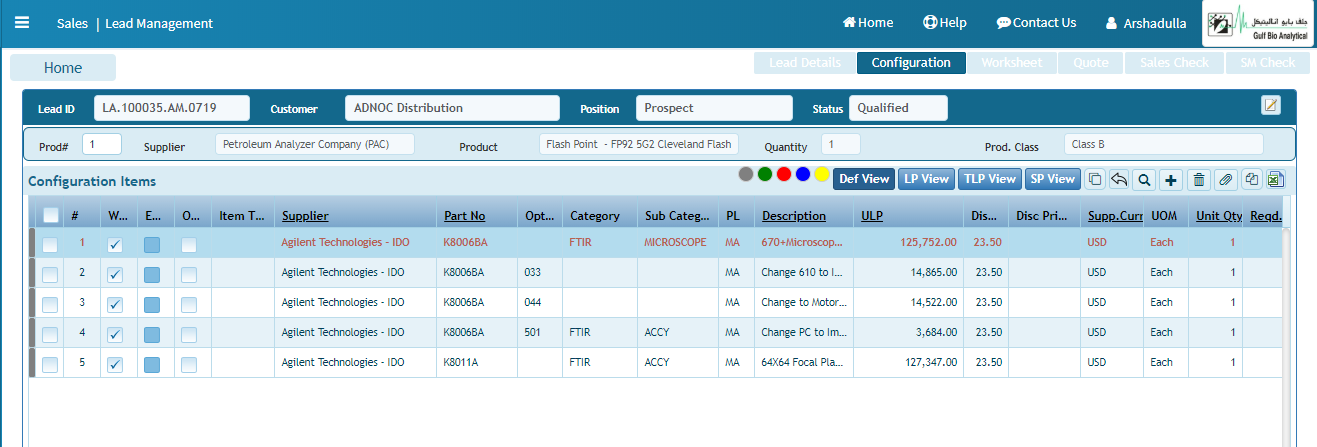Click the duplicate pages icon

(x=1251, y=180)
